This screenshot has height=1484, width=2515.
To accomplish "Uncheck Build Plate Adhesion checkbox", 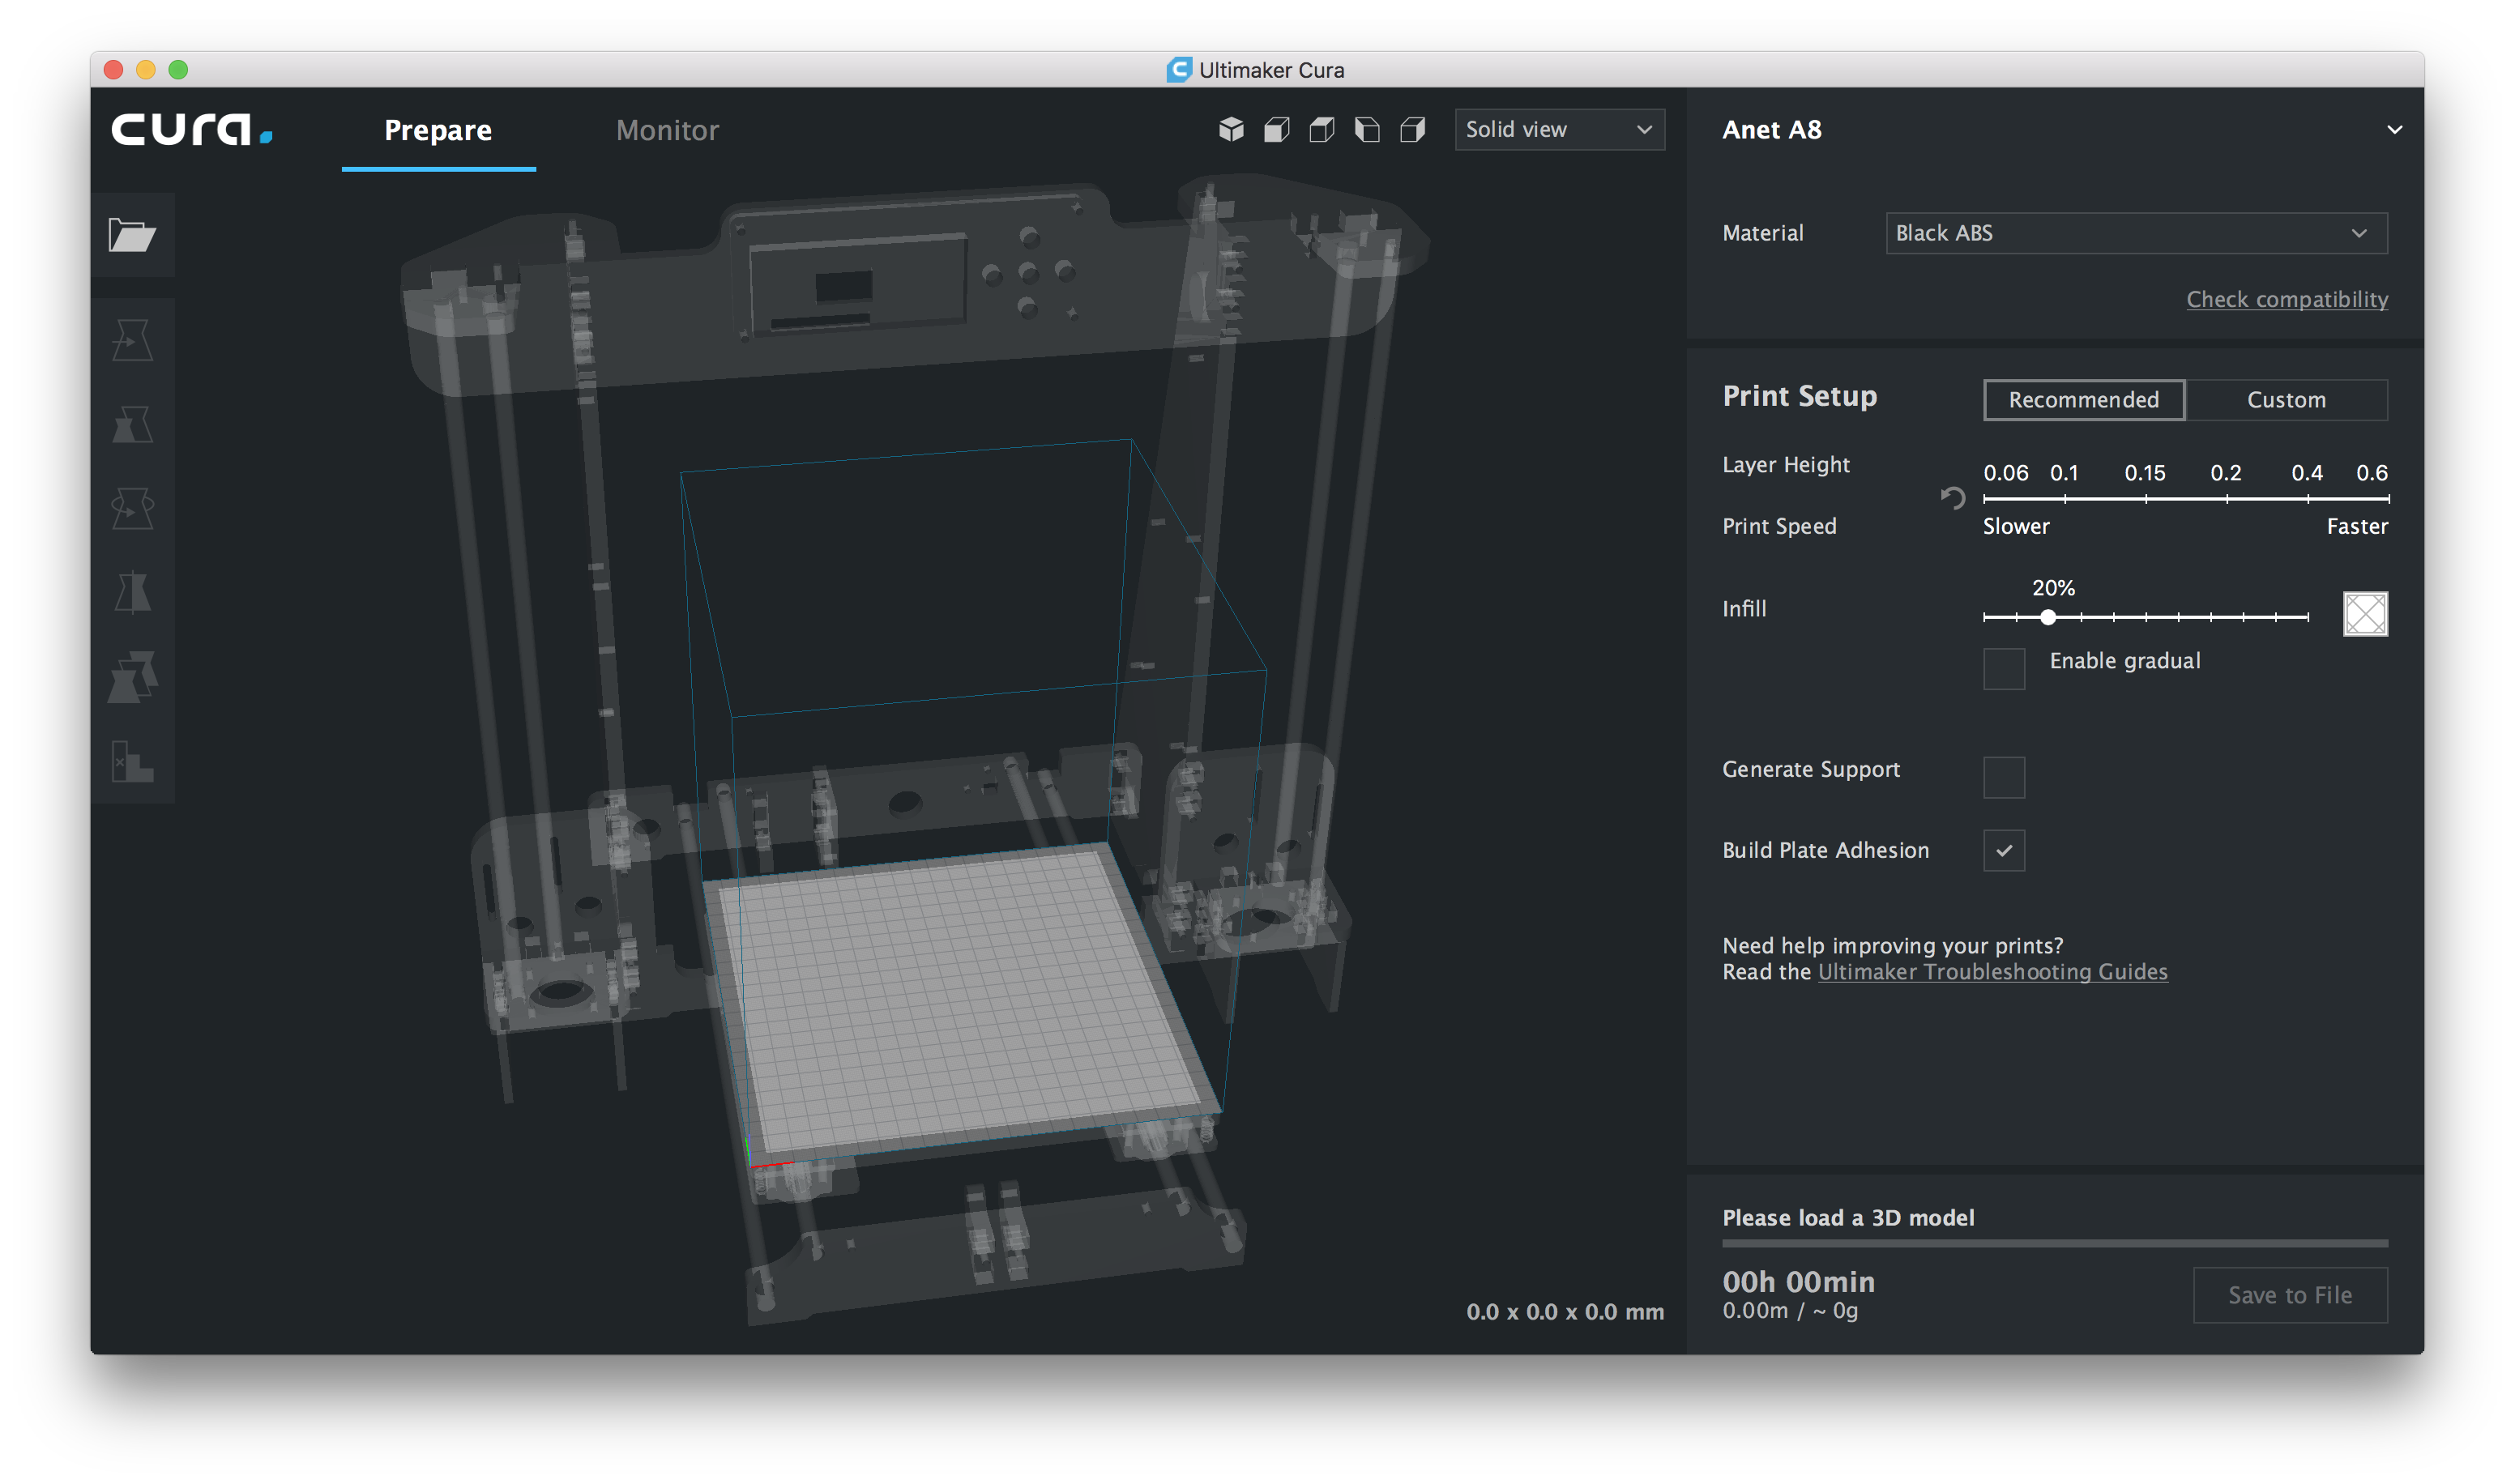I will (x=2004, y=850).
